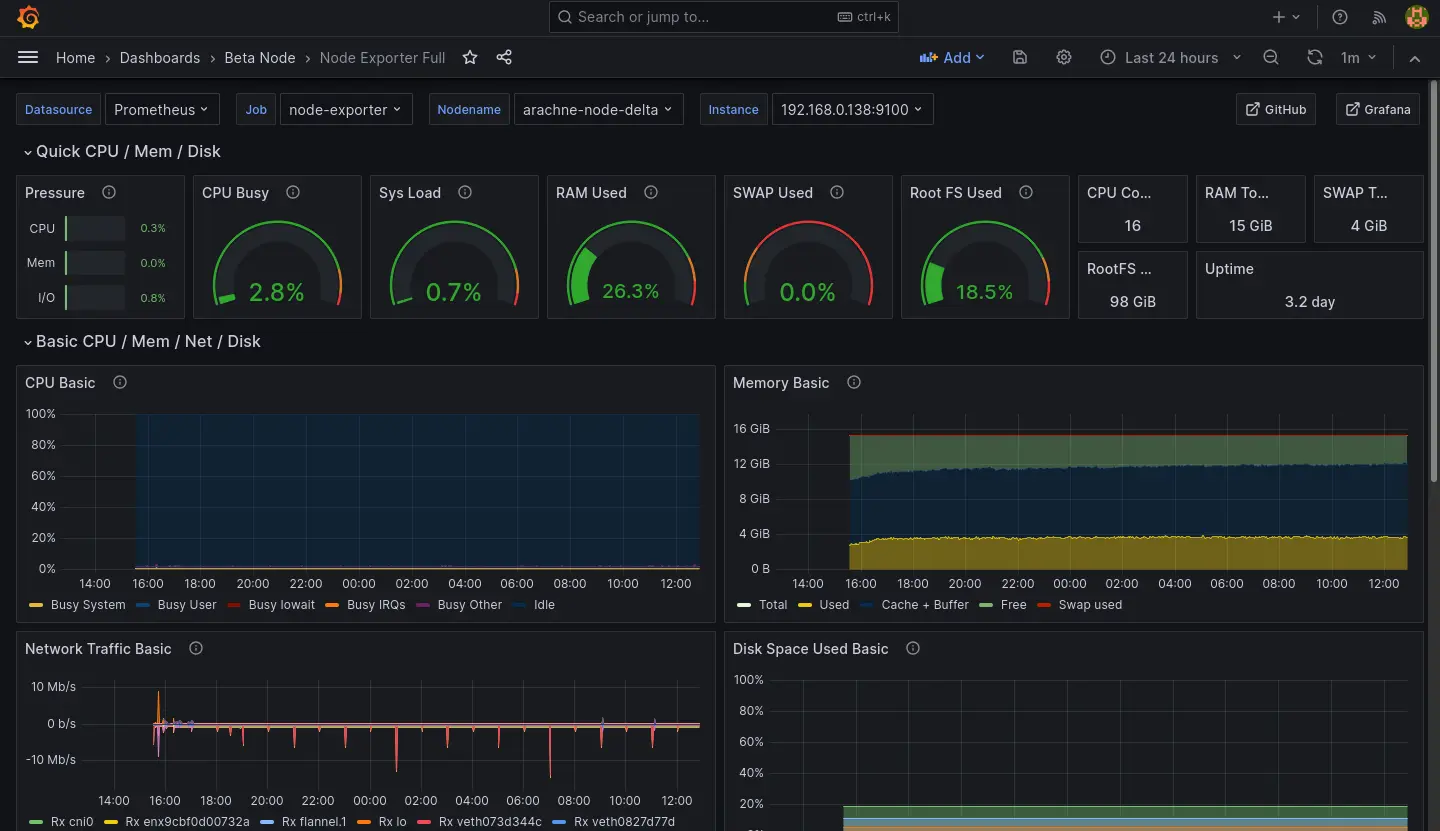Click the share dashboard icon
Screen dimensions: 1440x831
504,58
